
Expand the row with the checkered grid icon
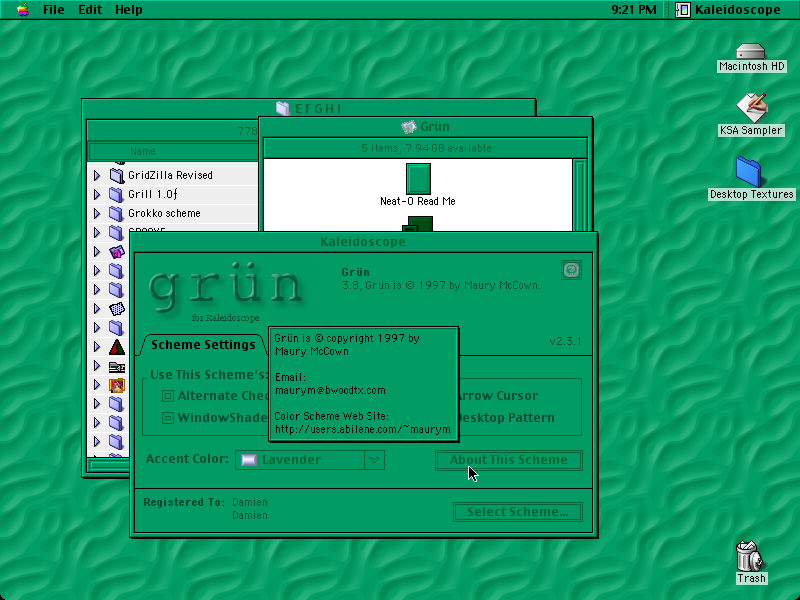pos(97,309)
